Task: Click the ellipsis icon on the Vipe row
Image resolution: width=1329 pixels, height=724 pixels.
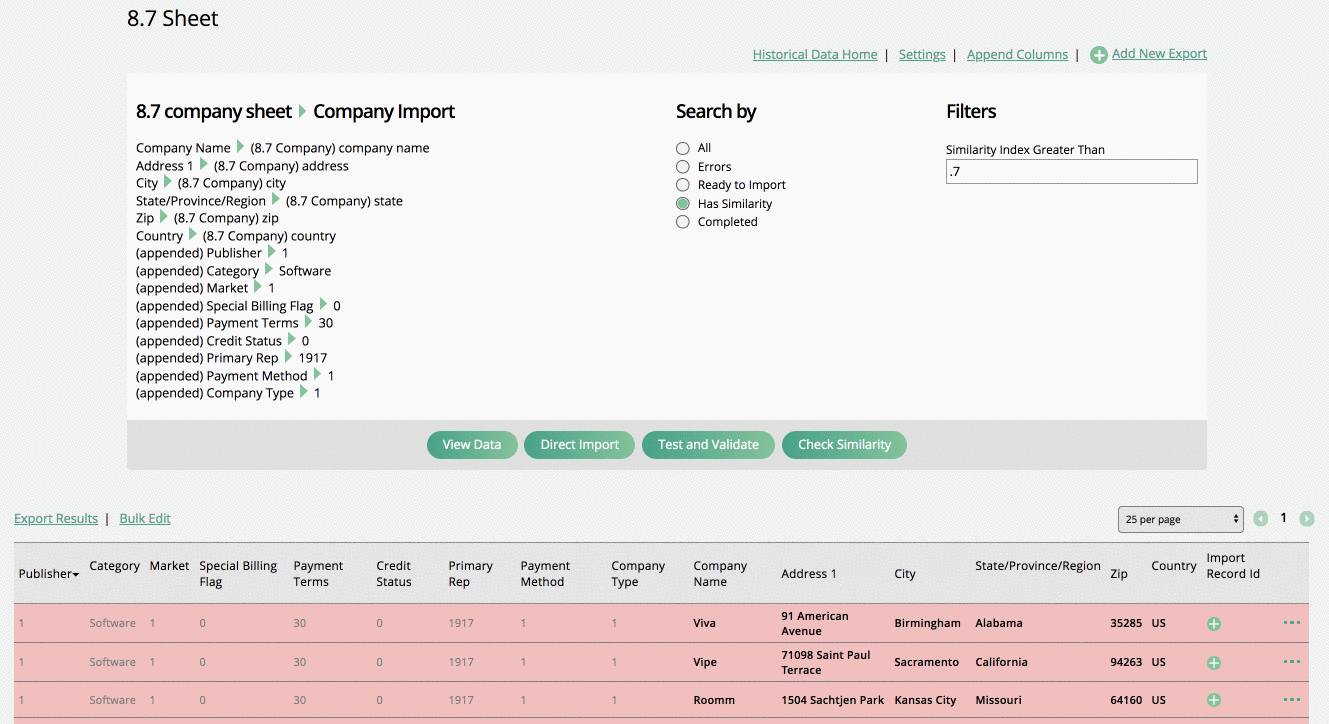Action: pos(1291,662)
